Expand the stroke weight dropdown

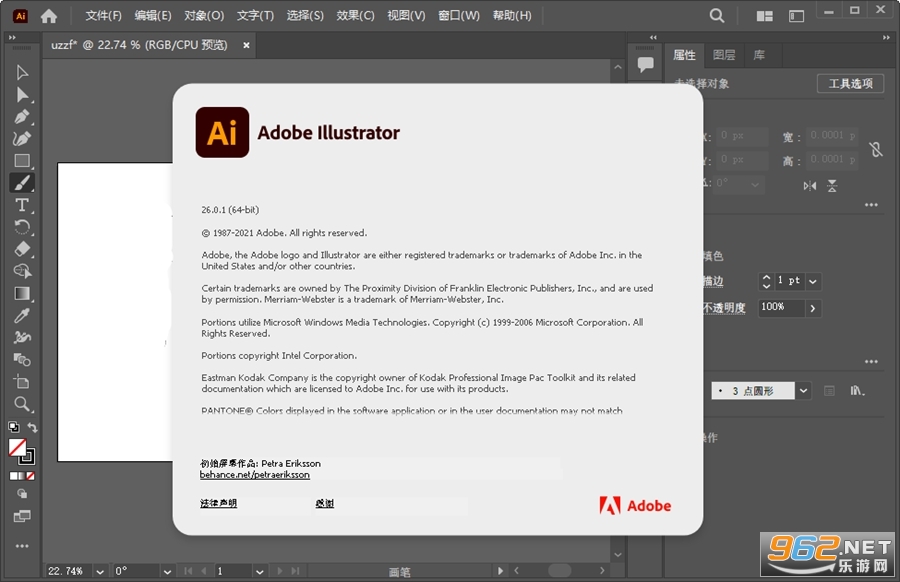813,281
